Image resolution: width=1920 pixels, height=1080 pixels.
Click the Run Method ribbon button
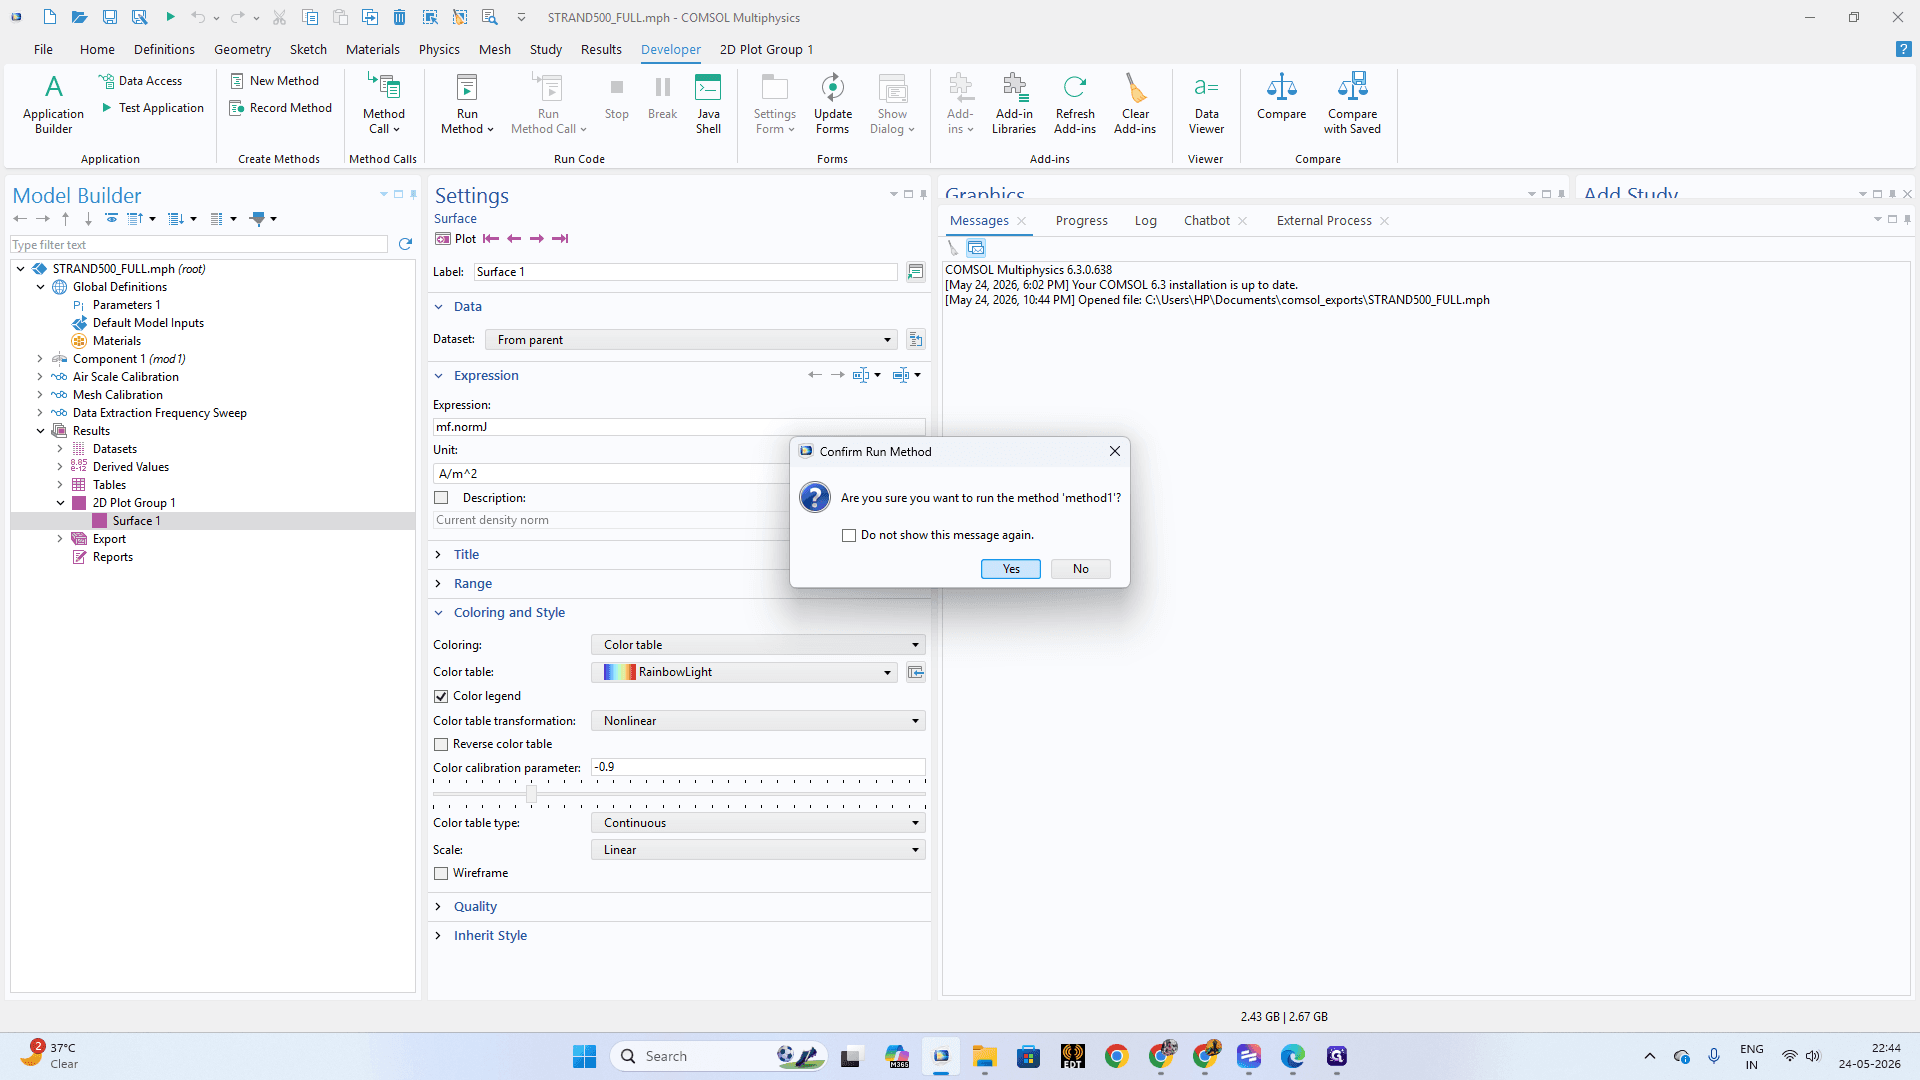coord(467,103)
